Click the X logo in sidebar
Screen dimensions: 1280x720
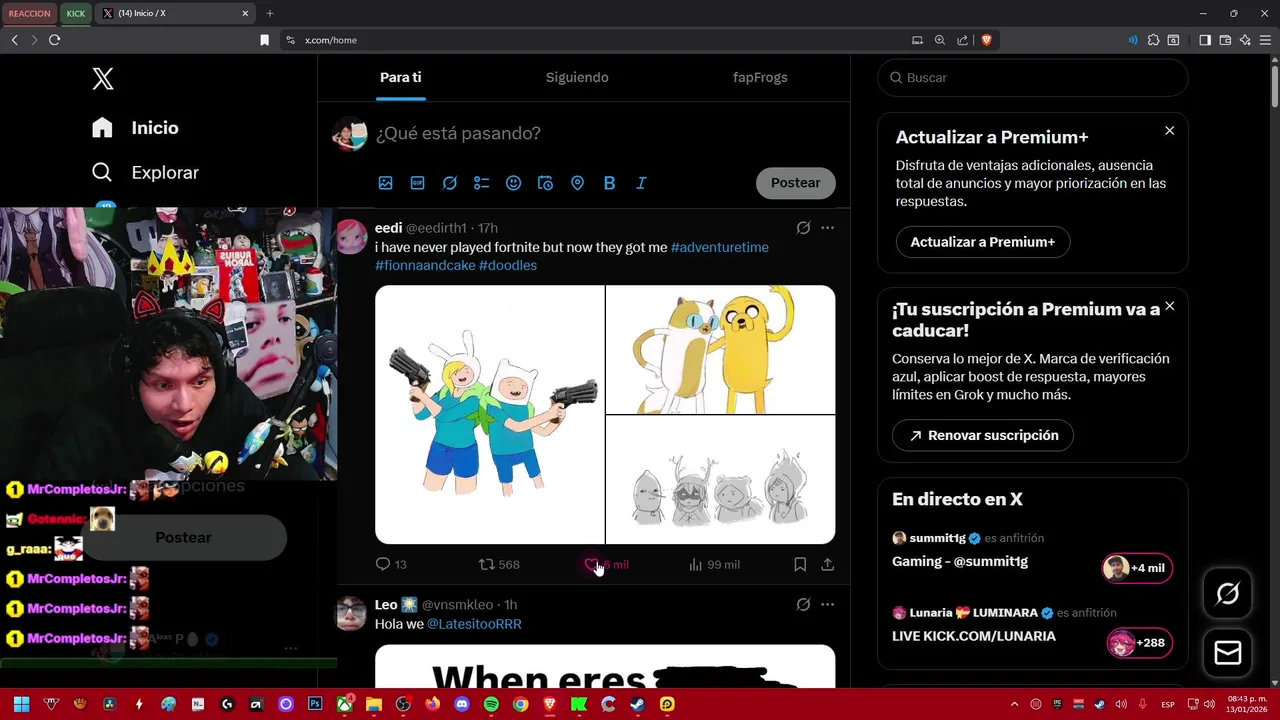[103, 79]
